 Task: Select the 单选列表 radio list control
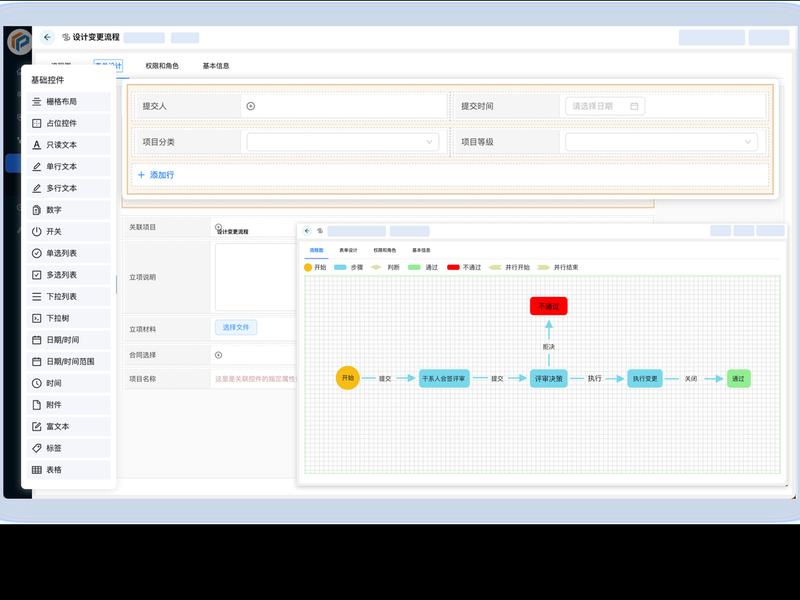[68, 253]
